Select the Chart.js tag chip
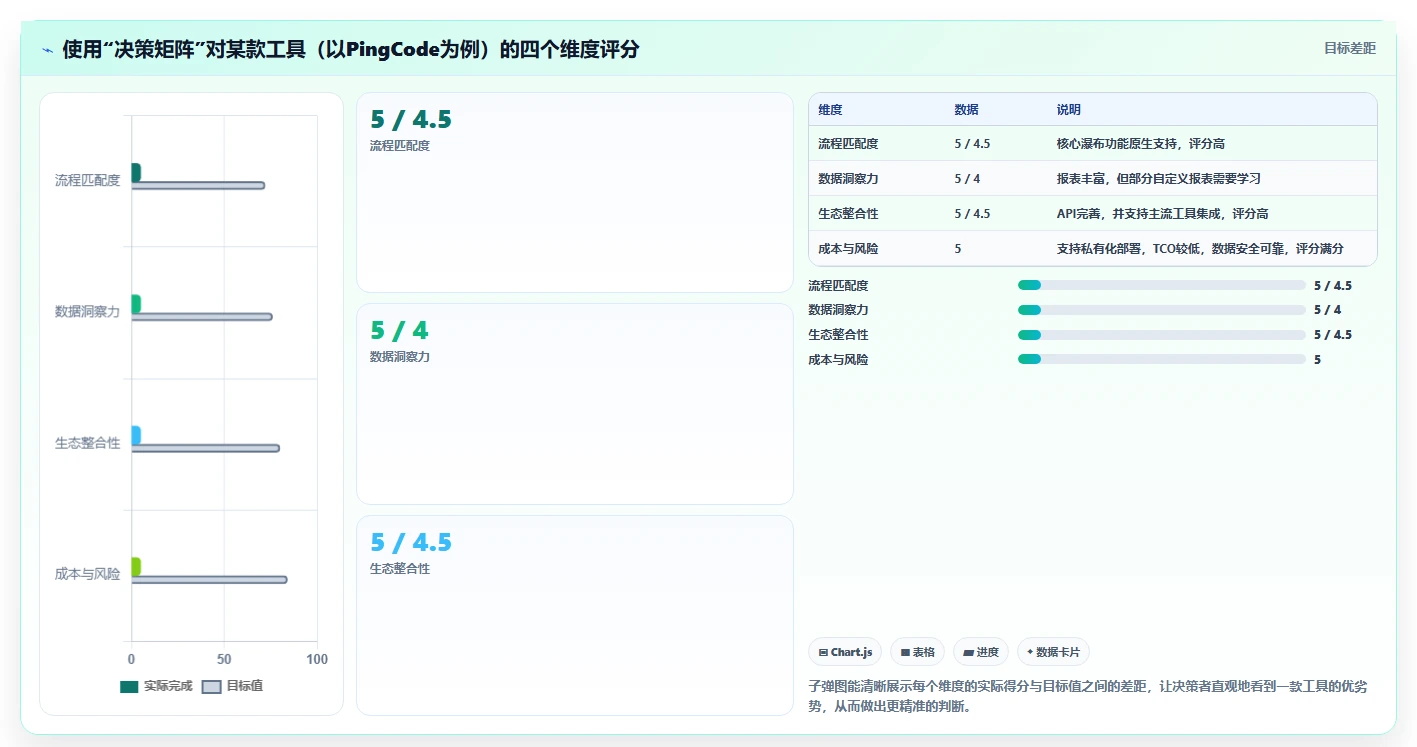This screenshot has height=747, width=1417. tap(846, 652)
